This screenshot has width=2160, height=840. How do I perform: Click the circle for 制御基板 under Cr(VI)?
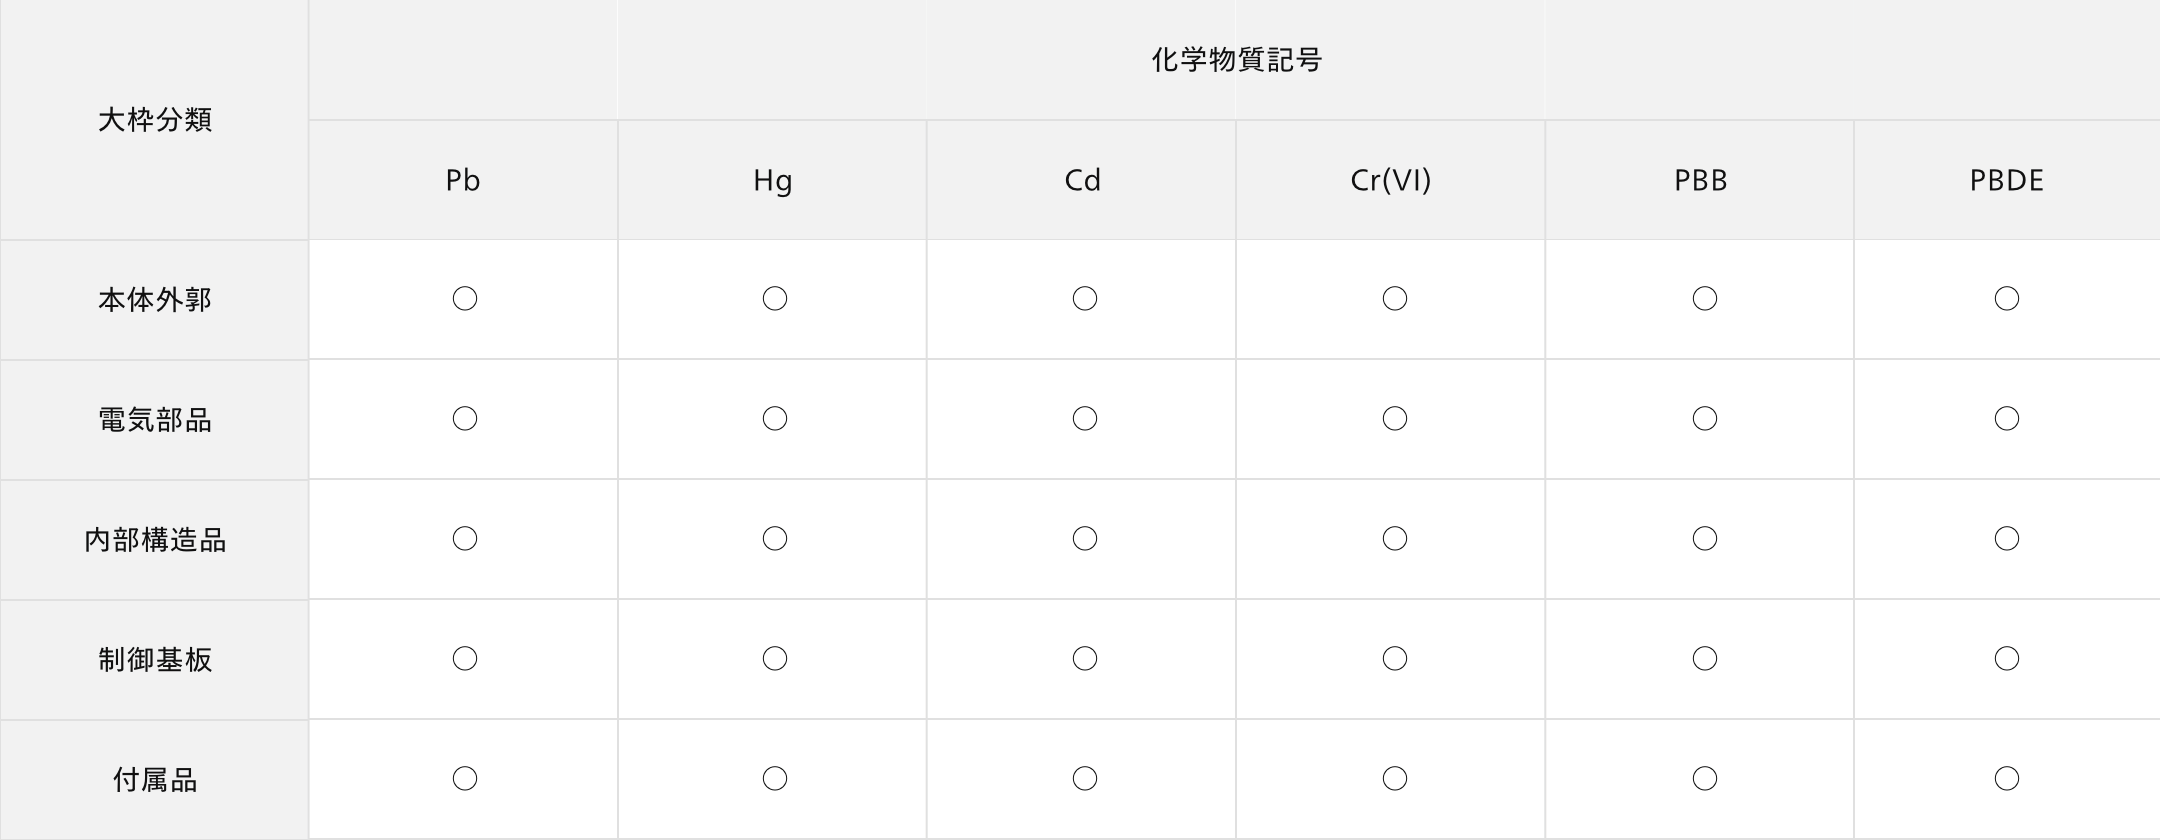1394,659
